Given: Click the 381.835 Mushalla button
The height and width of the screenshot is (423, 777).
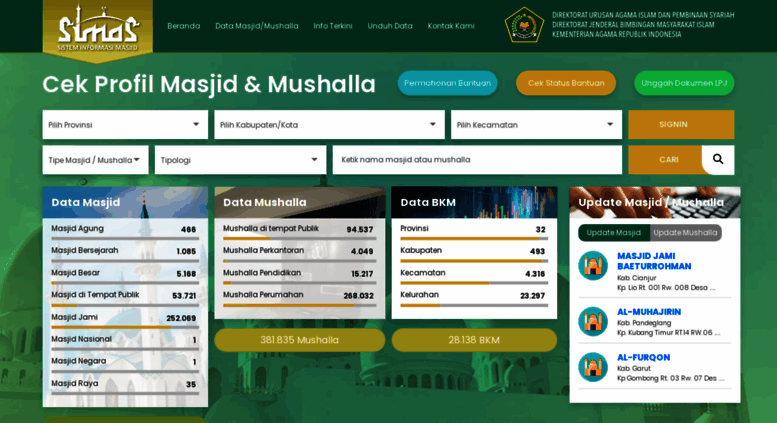Looking at the screenshot, I should (x=299, y=340).
